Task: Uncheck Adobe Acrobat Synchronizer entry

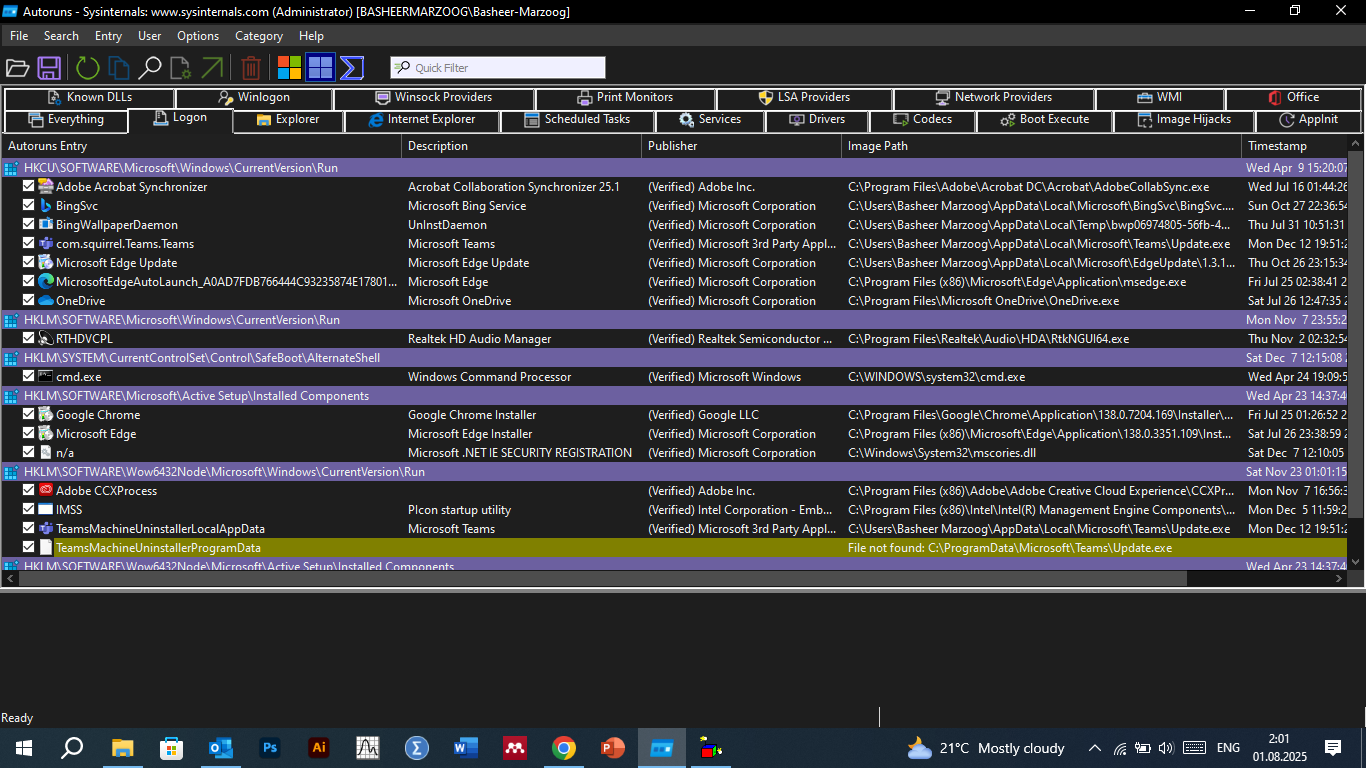Action: (x=29, y=187)
